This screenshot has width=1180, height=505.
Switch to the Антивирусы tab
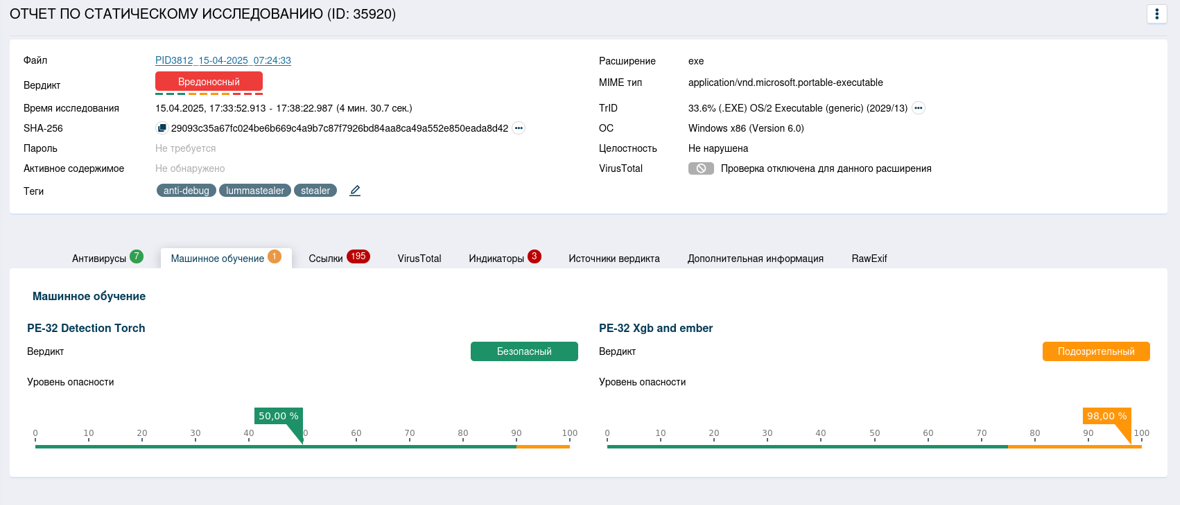(99, 258)
